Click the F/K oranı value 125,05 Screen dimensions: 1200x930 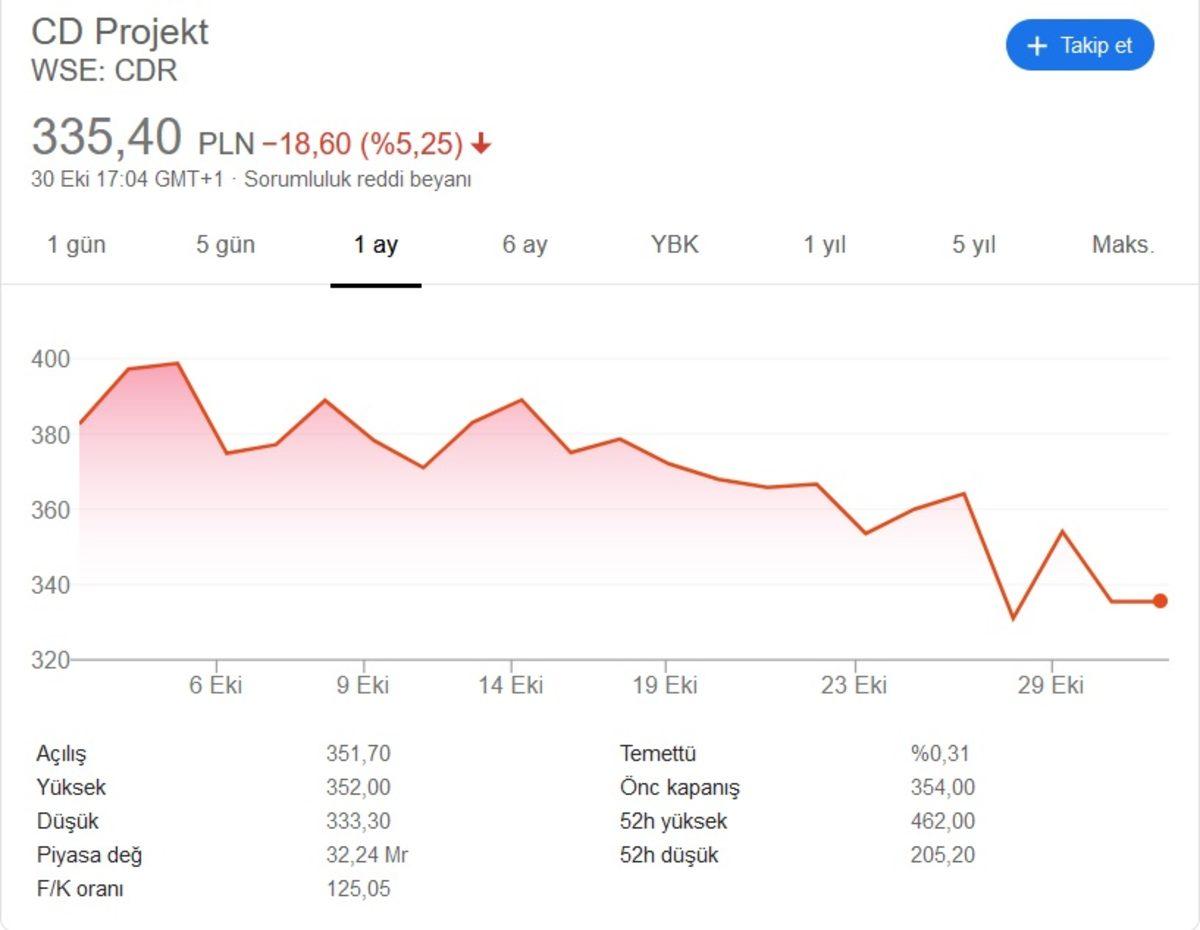(358, 889)
